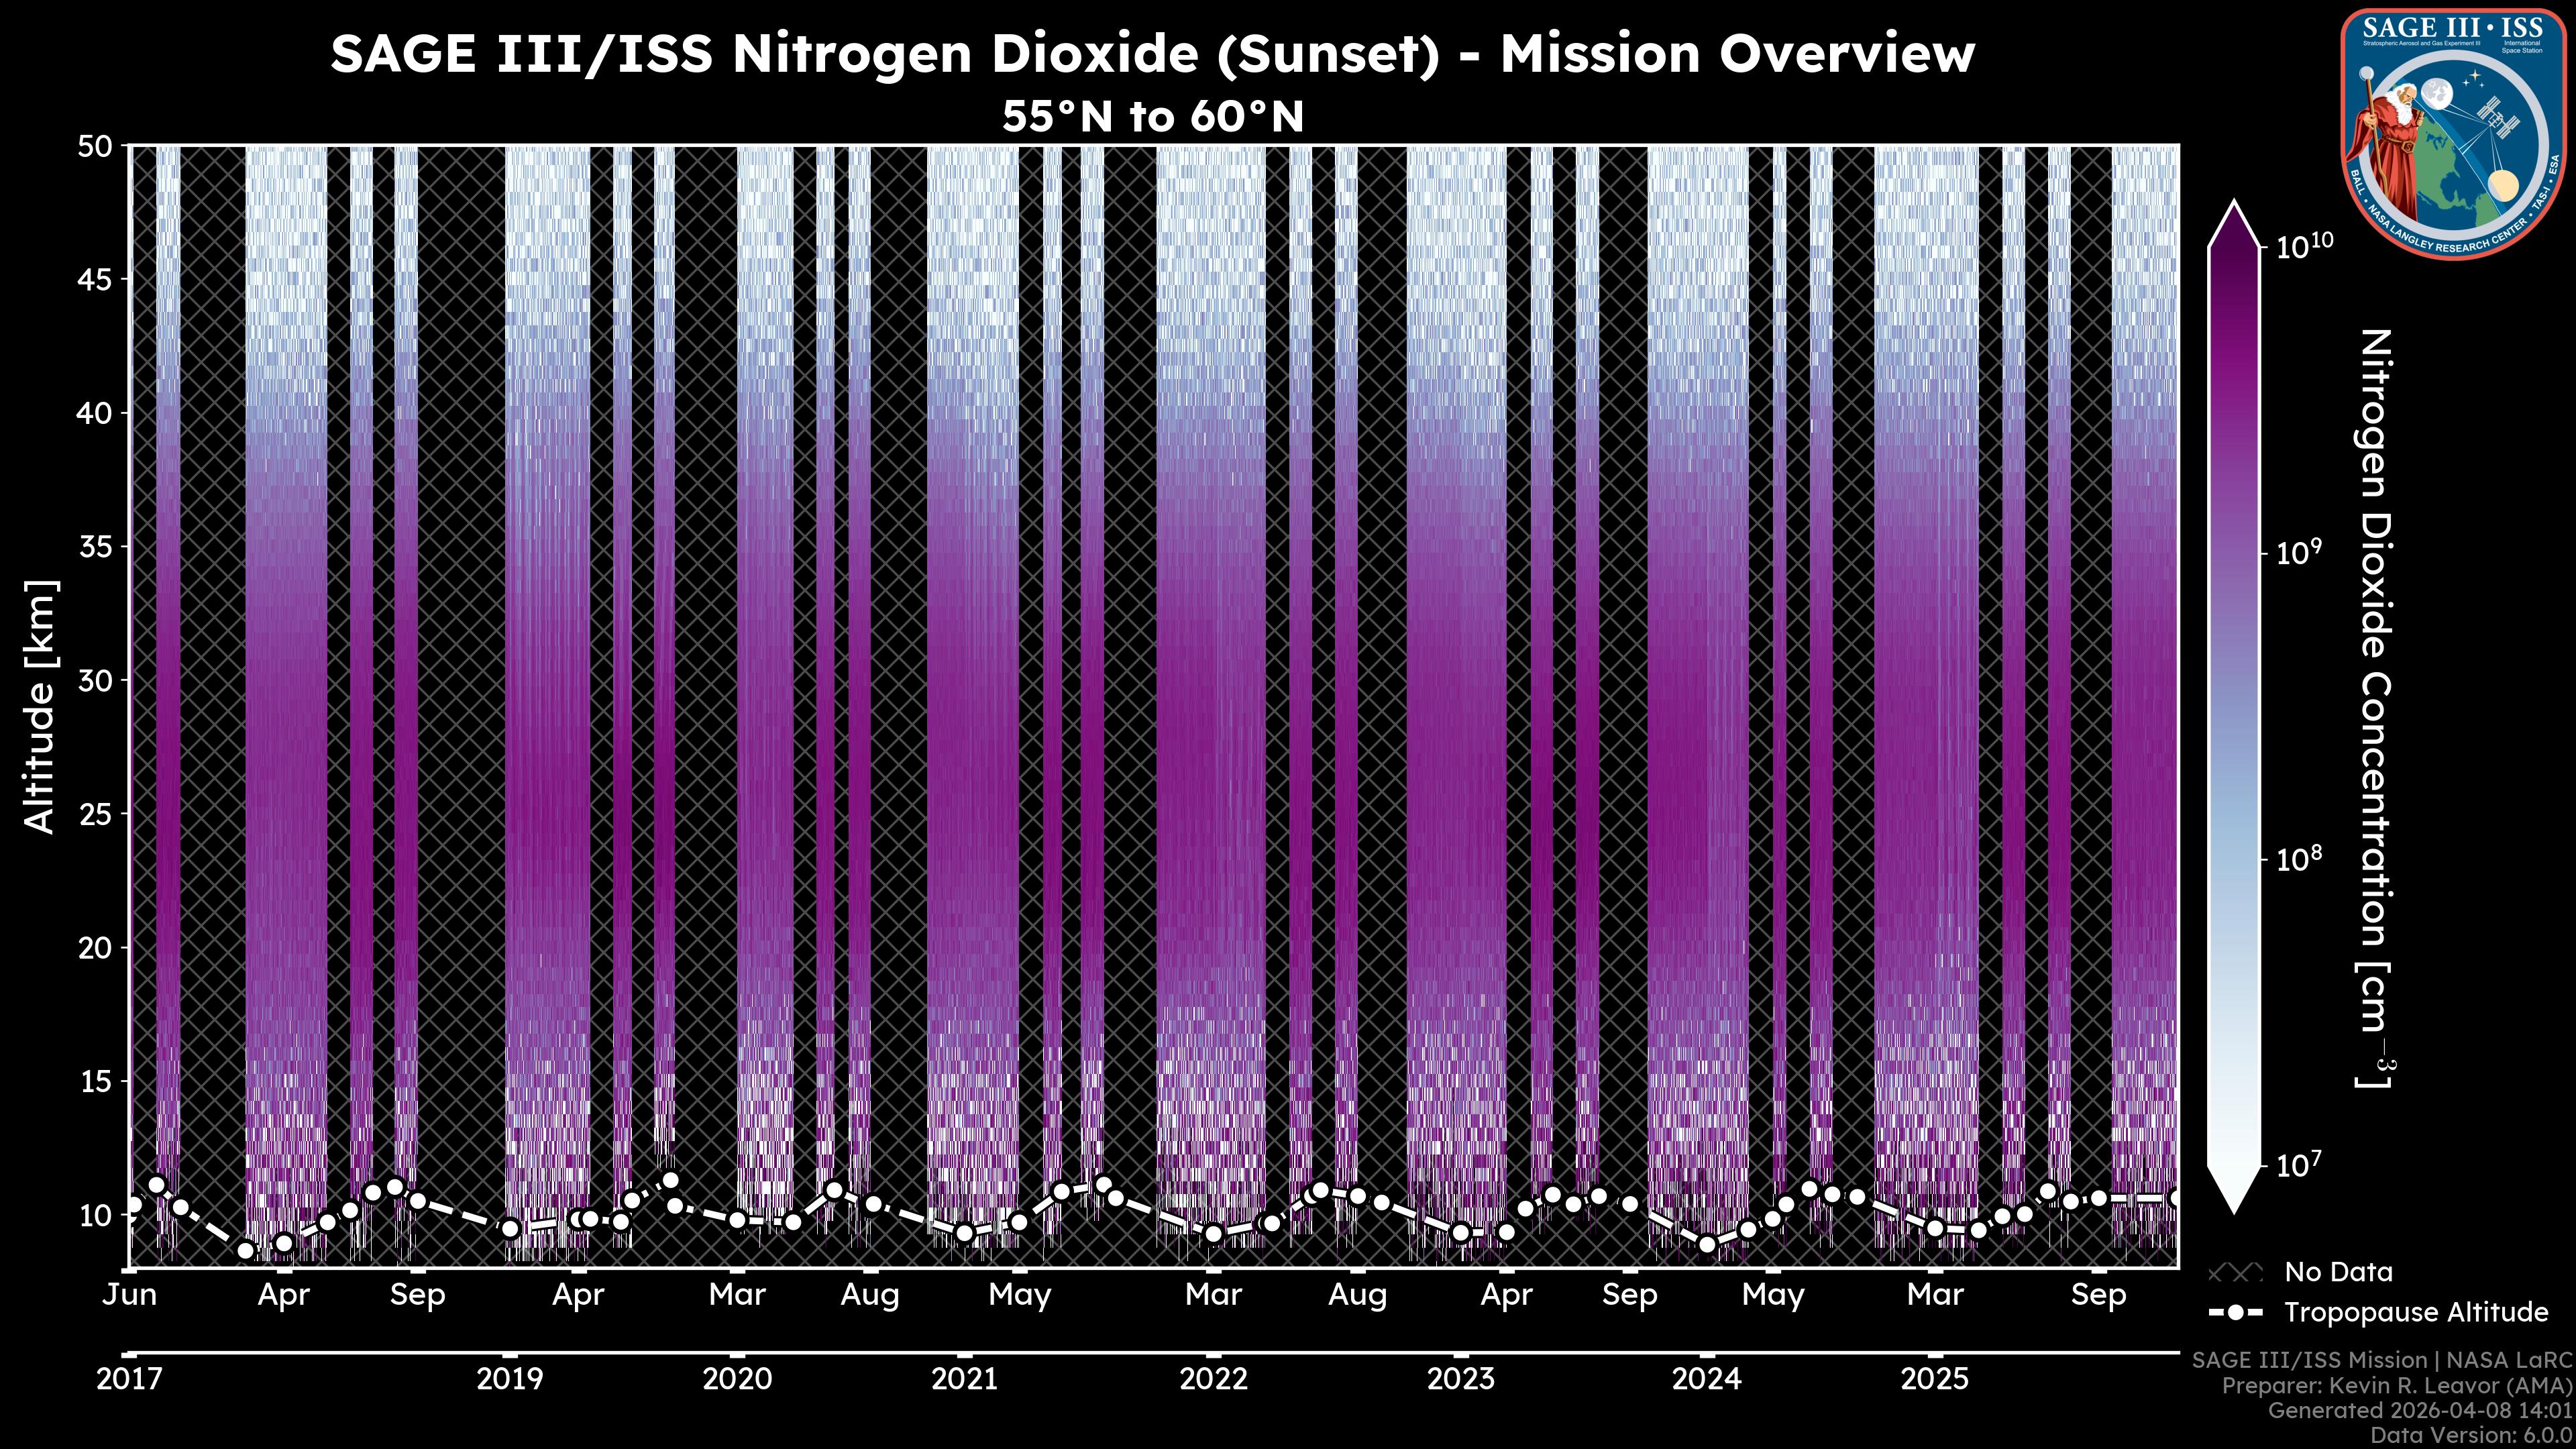Click the May label near 2021

click(x=1020, y=1295)
